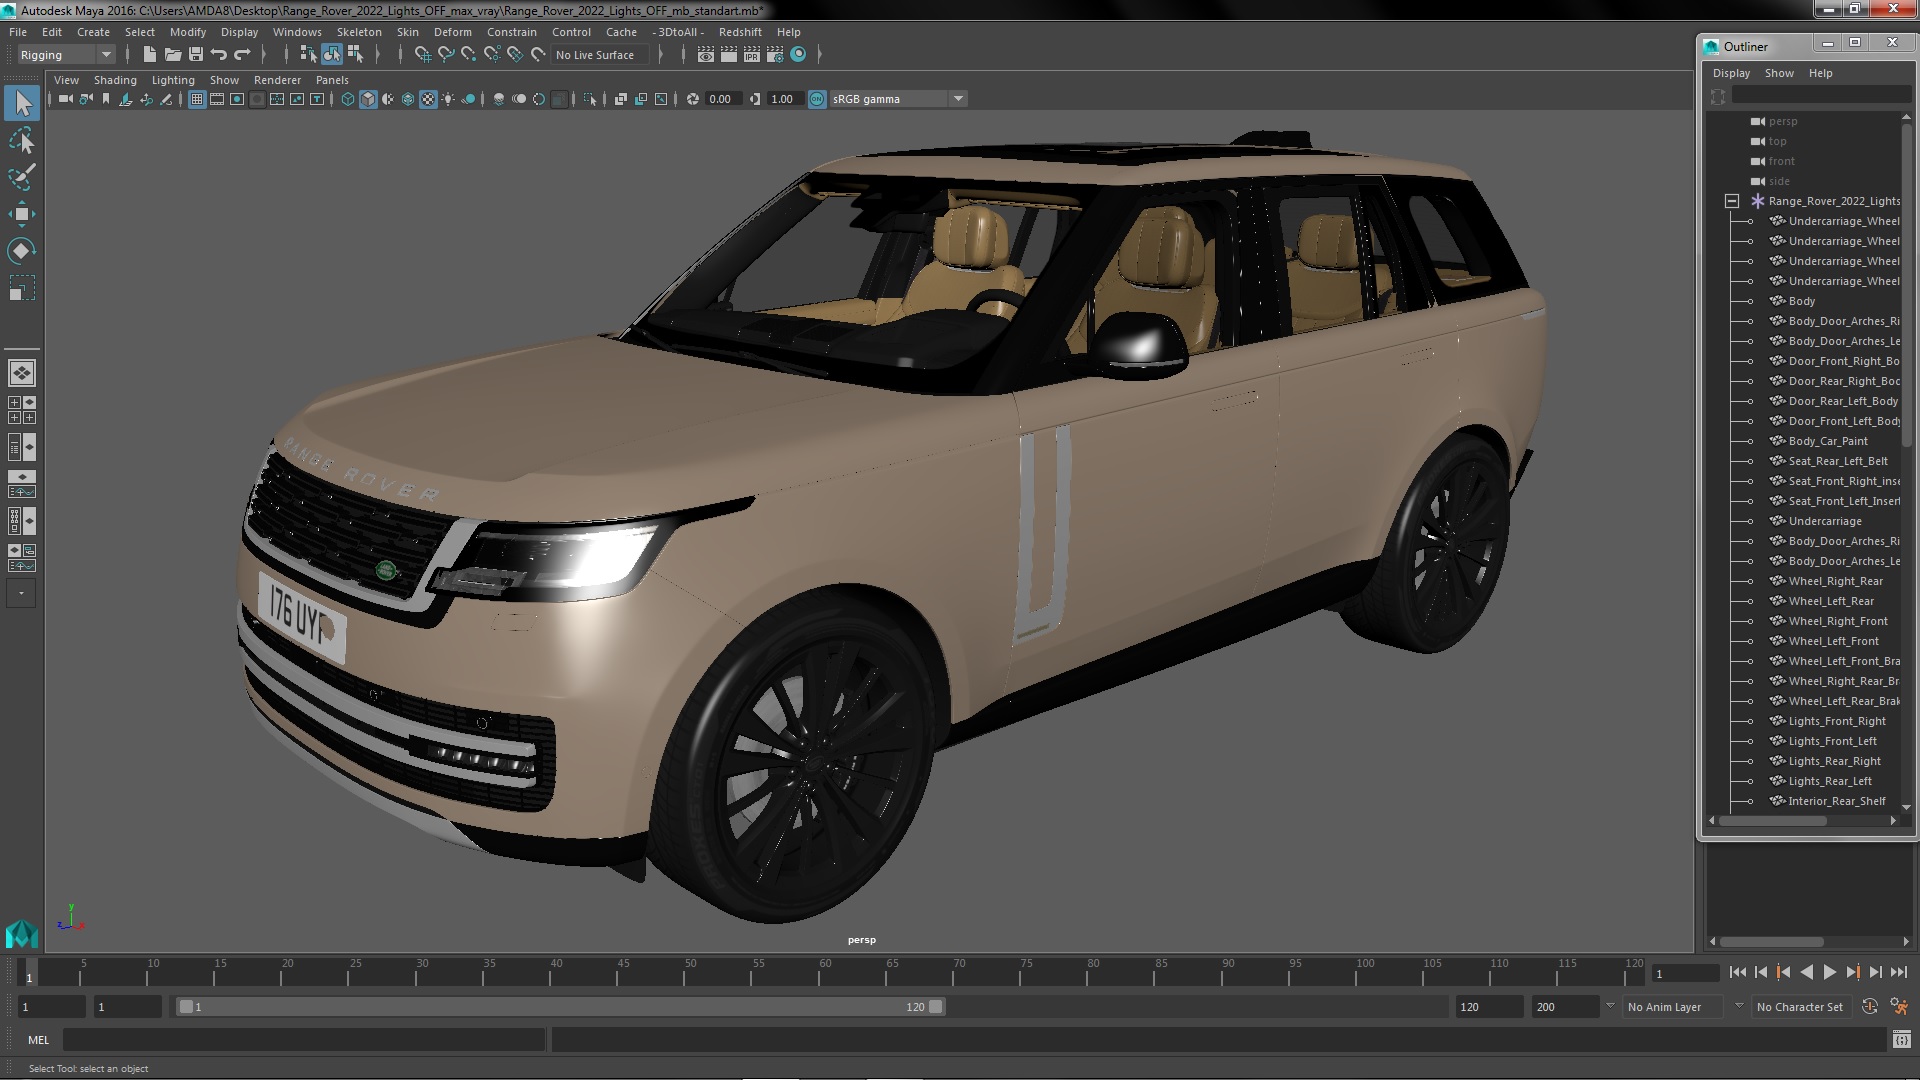Collapse the Range_Rover_2022_Lights group in Outliner
The image size is (1920, 1080).
click(x=1732, y=201)
